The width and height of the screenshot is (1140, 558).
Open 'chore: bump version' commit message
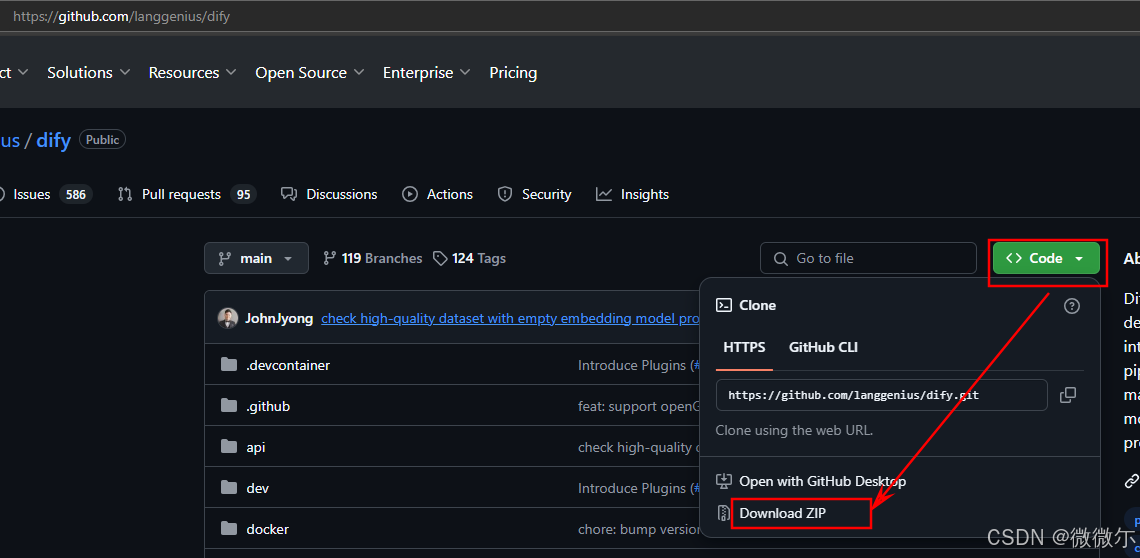click(639, 529)
